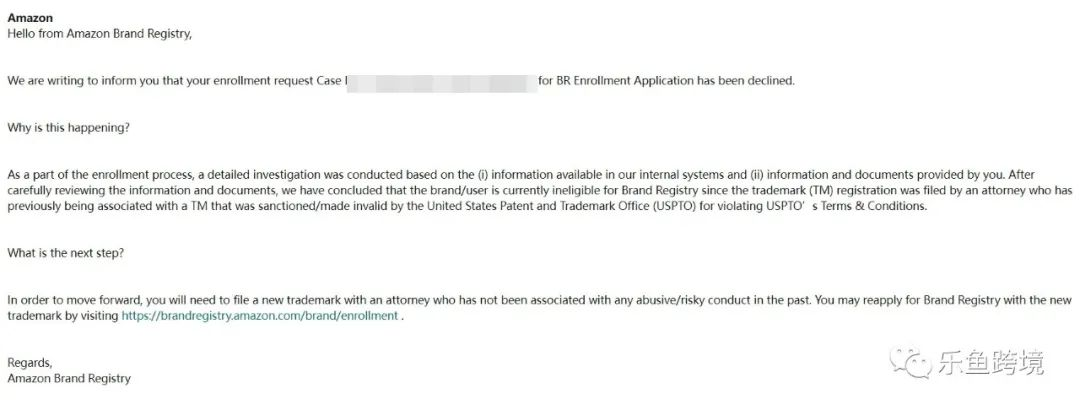Image resolution: width=1080 pixels, height=410 pixels.
Task: Click the blurred case ID field
Action: (440, 81)
